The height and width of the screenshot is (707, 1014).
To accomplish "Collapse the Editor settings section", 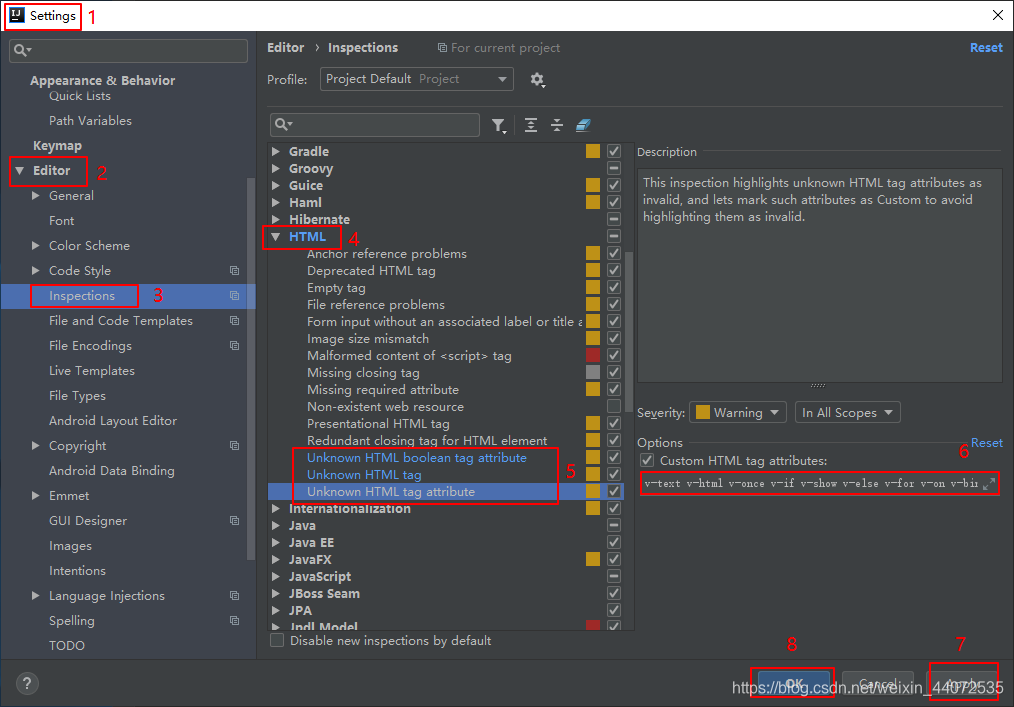I will pos(20,171).
